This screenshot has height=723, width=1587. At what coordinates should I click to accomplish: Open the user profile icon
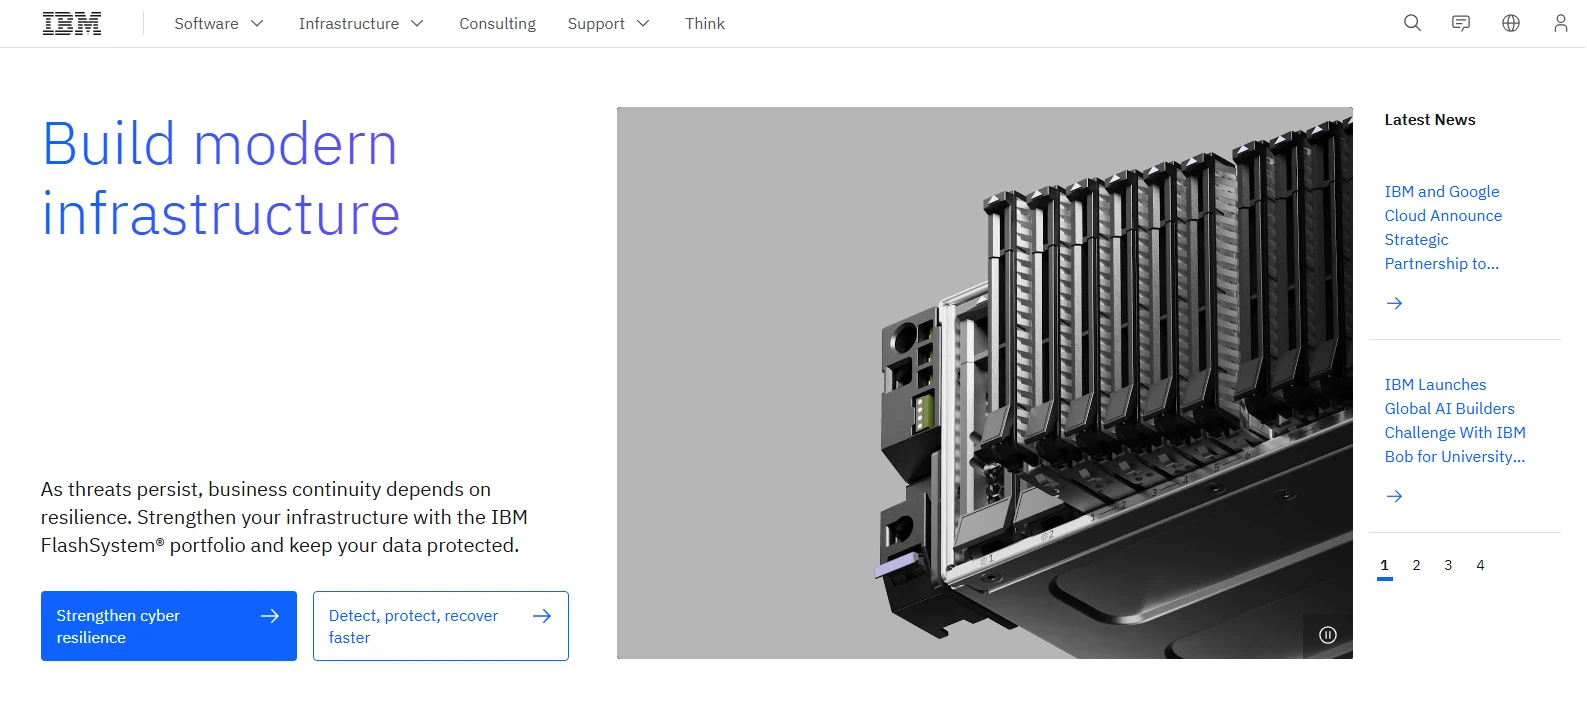click(1560, 23)
